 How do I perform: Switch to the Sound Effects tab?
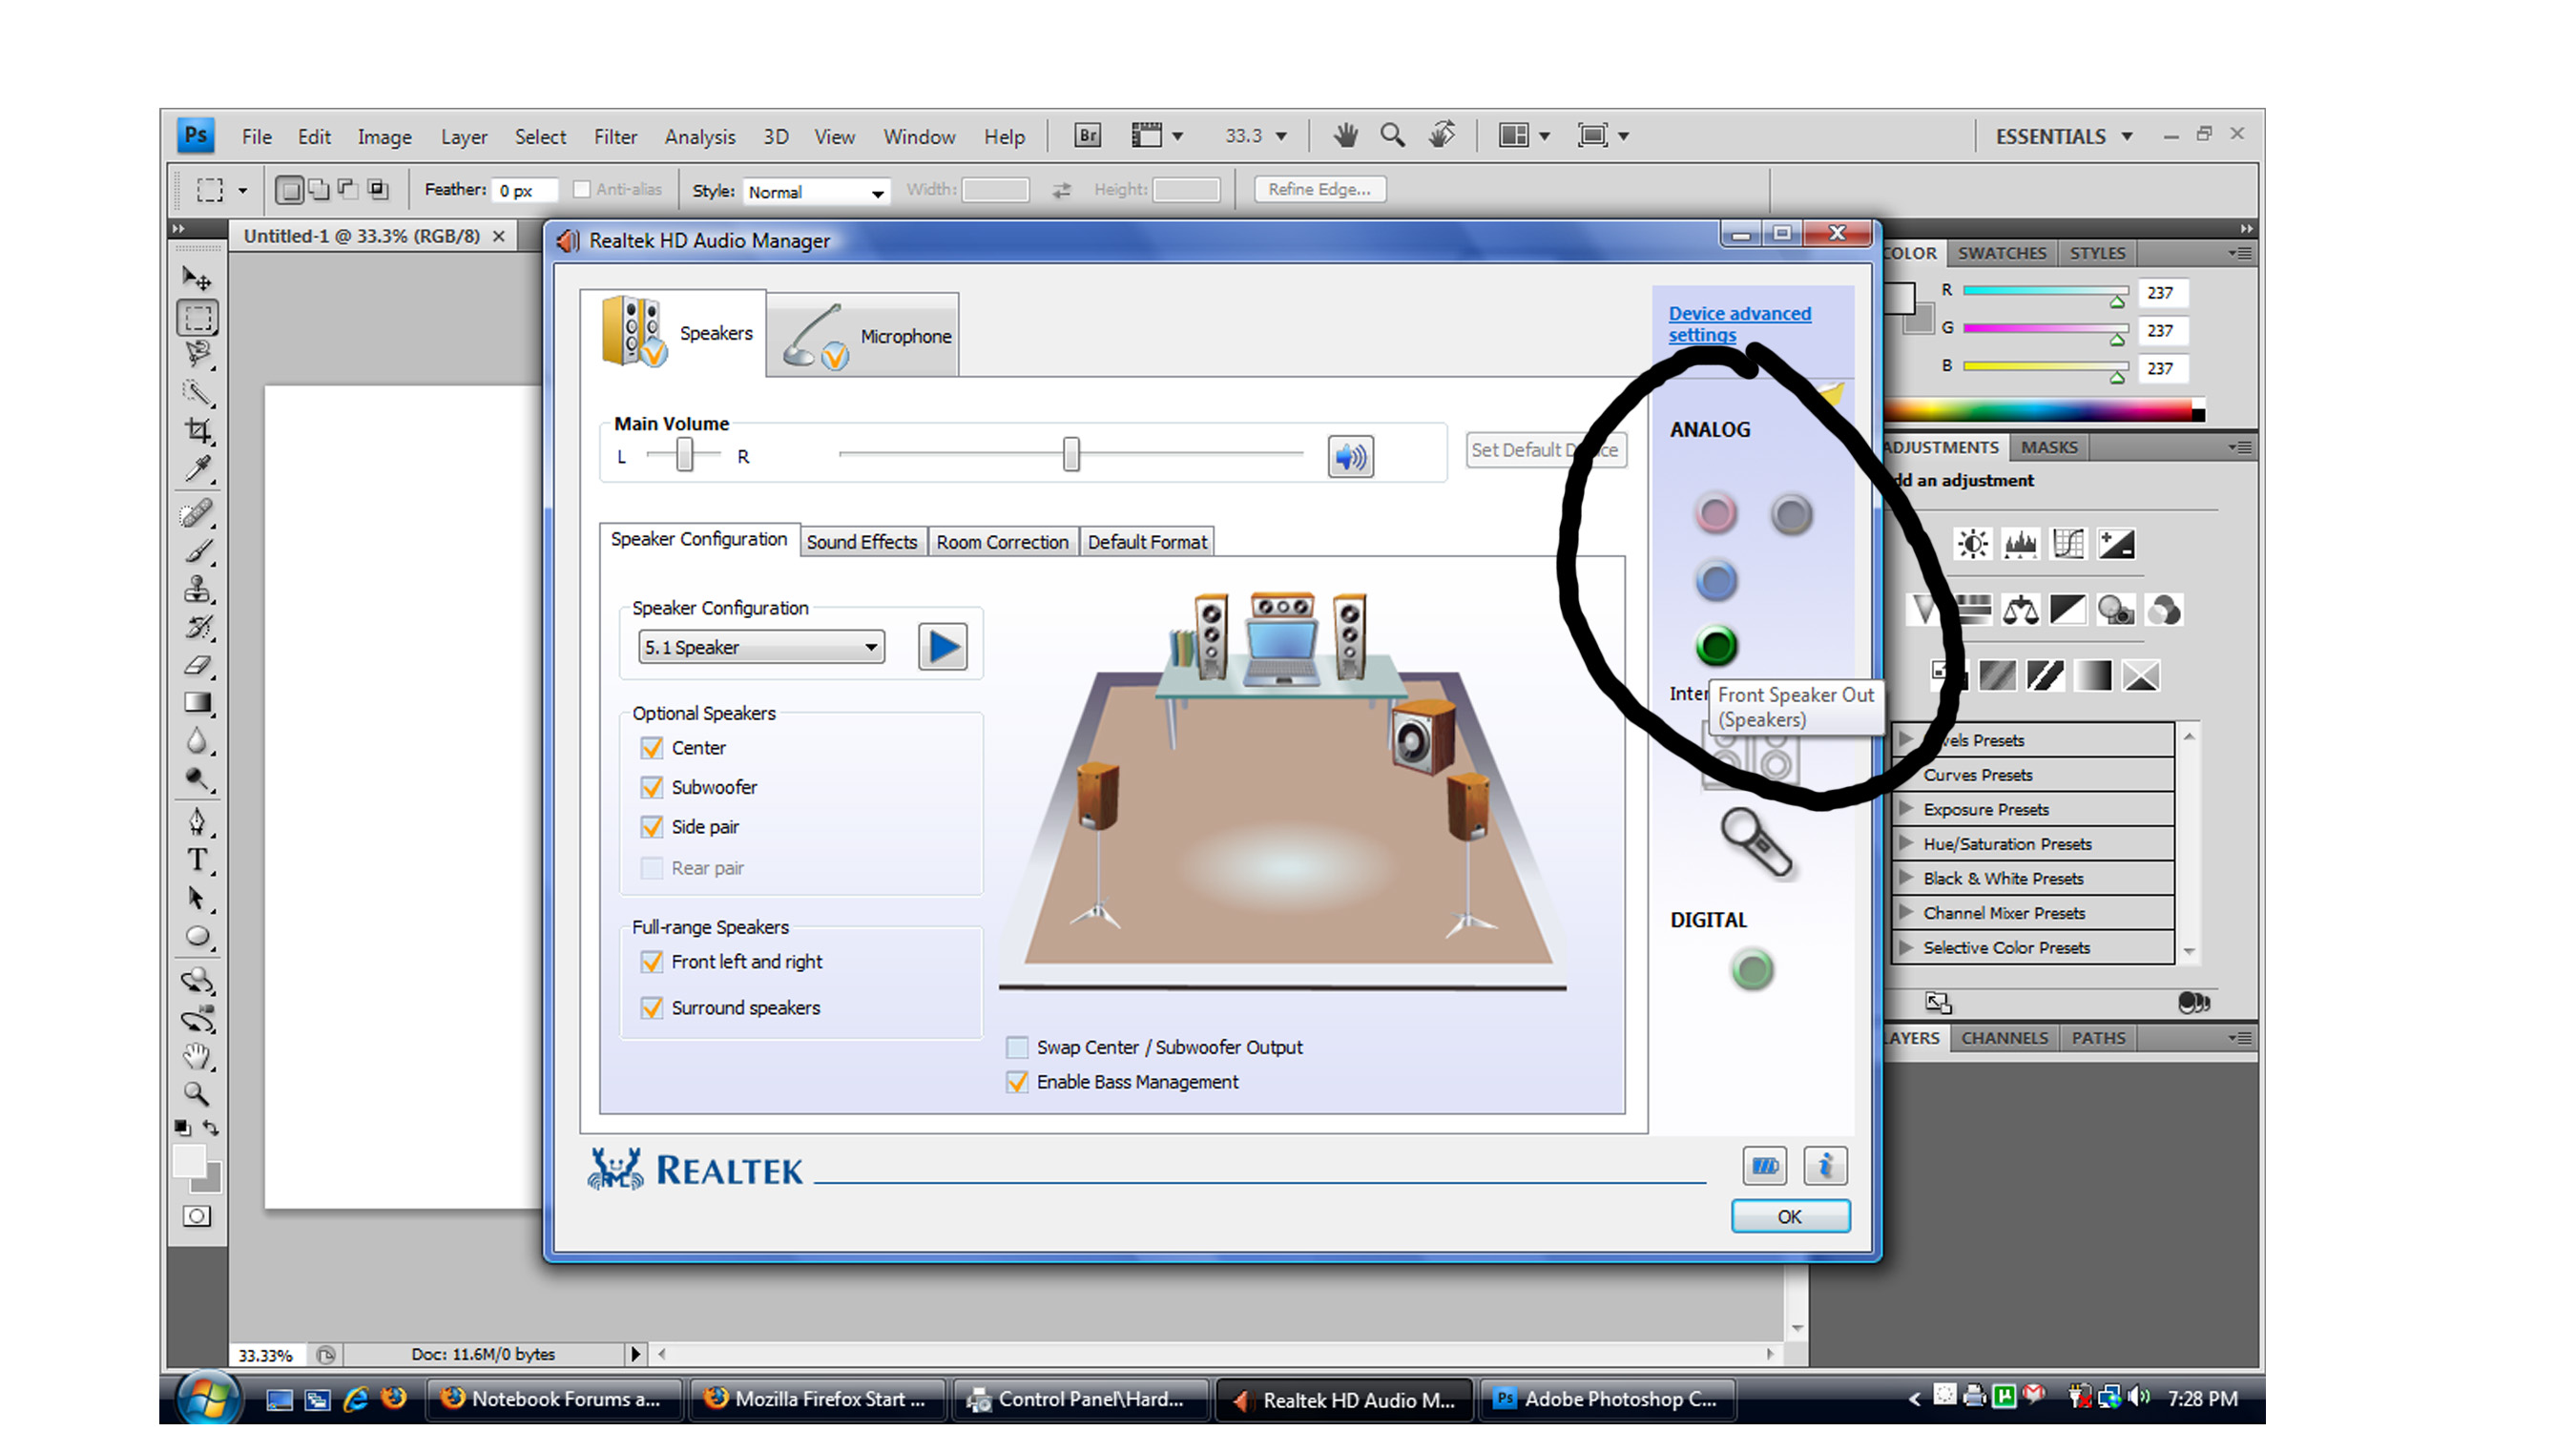[862, 542]
